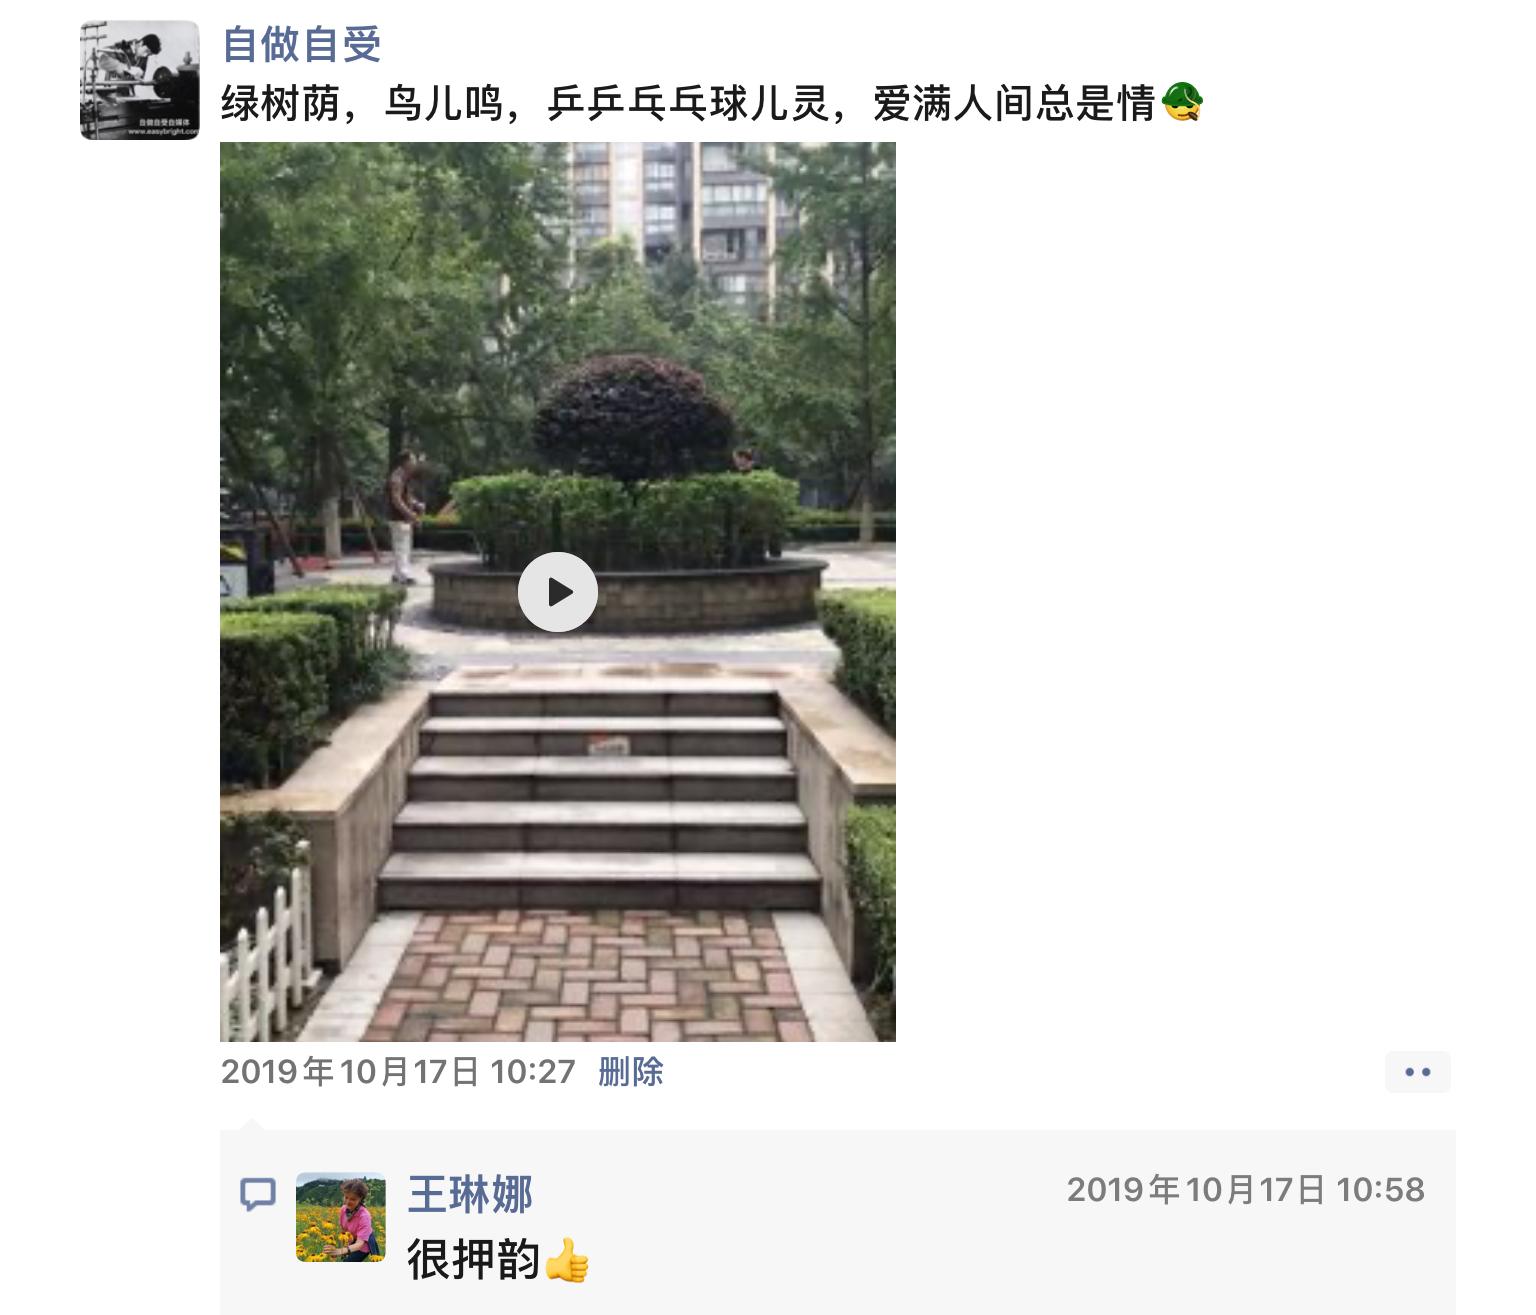Click the brick pathway in video thumbnail
Viewport: 1536px width, 1315px height.
pyautogui.click(x=590, y=975)
